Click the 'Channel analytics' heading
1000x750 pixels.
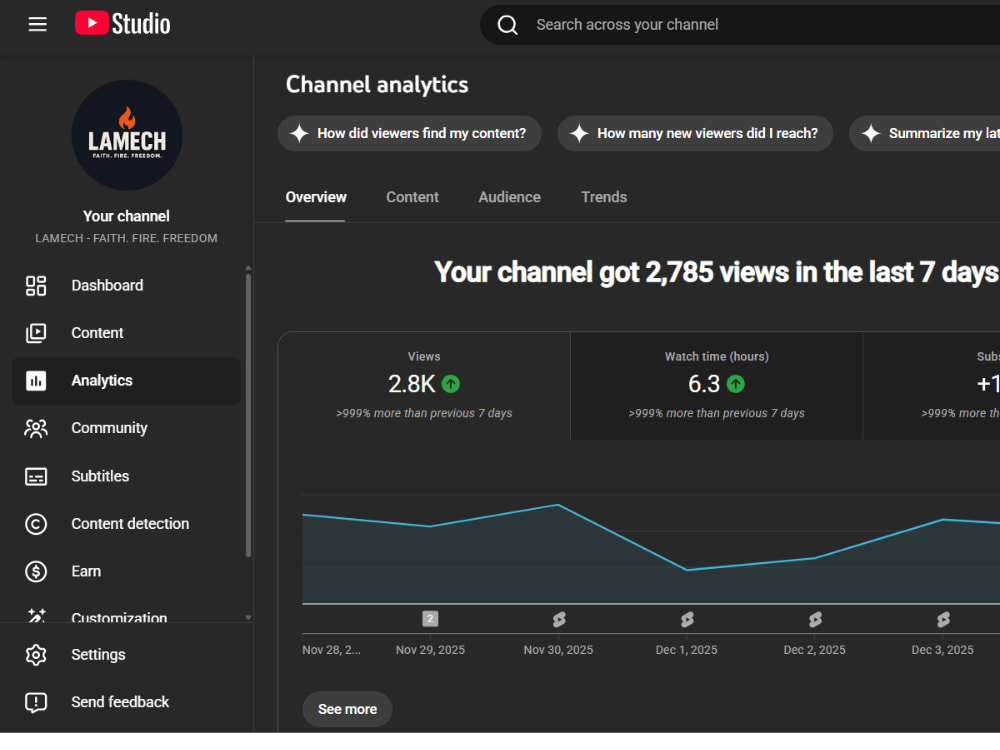(377, 85)
